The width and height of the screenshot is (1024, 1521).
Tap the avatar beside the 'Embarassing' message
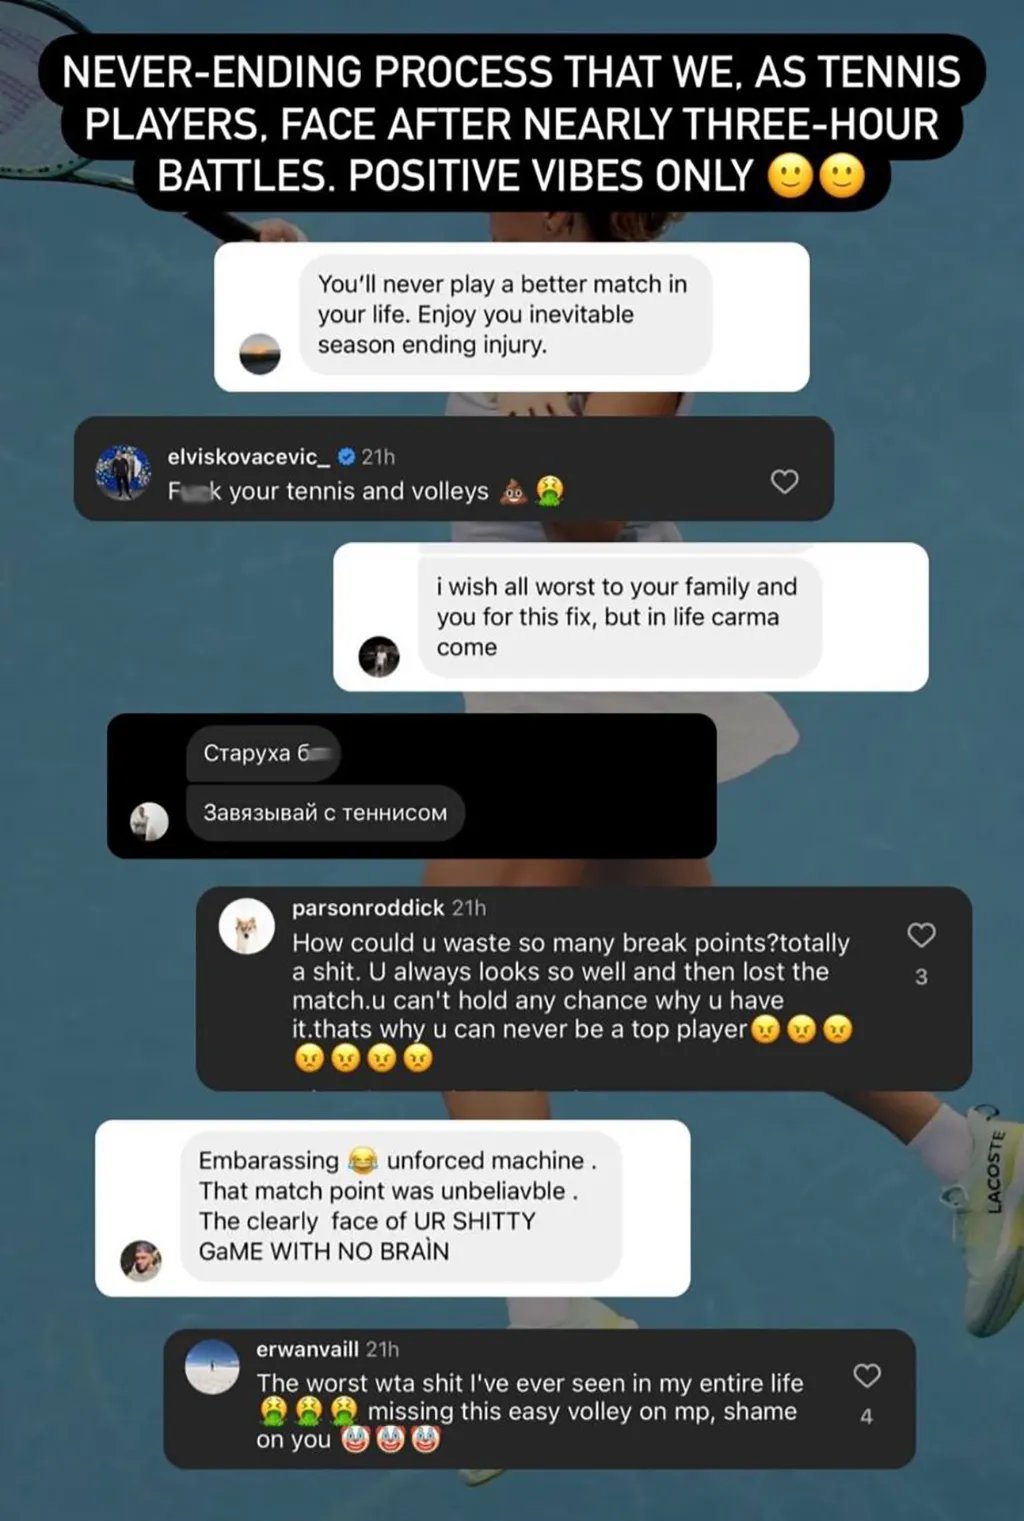click(x=141, y=1261)
